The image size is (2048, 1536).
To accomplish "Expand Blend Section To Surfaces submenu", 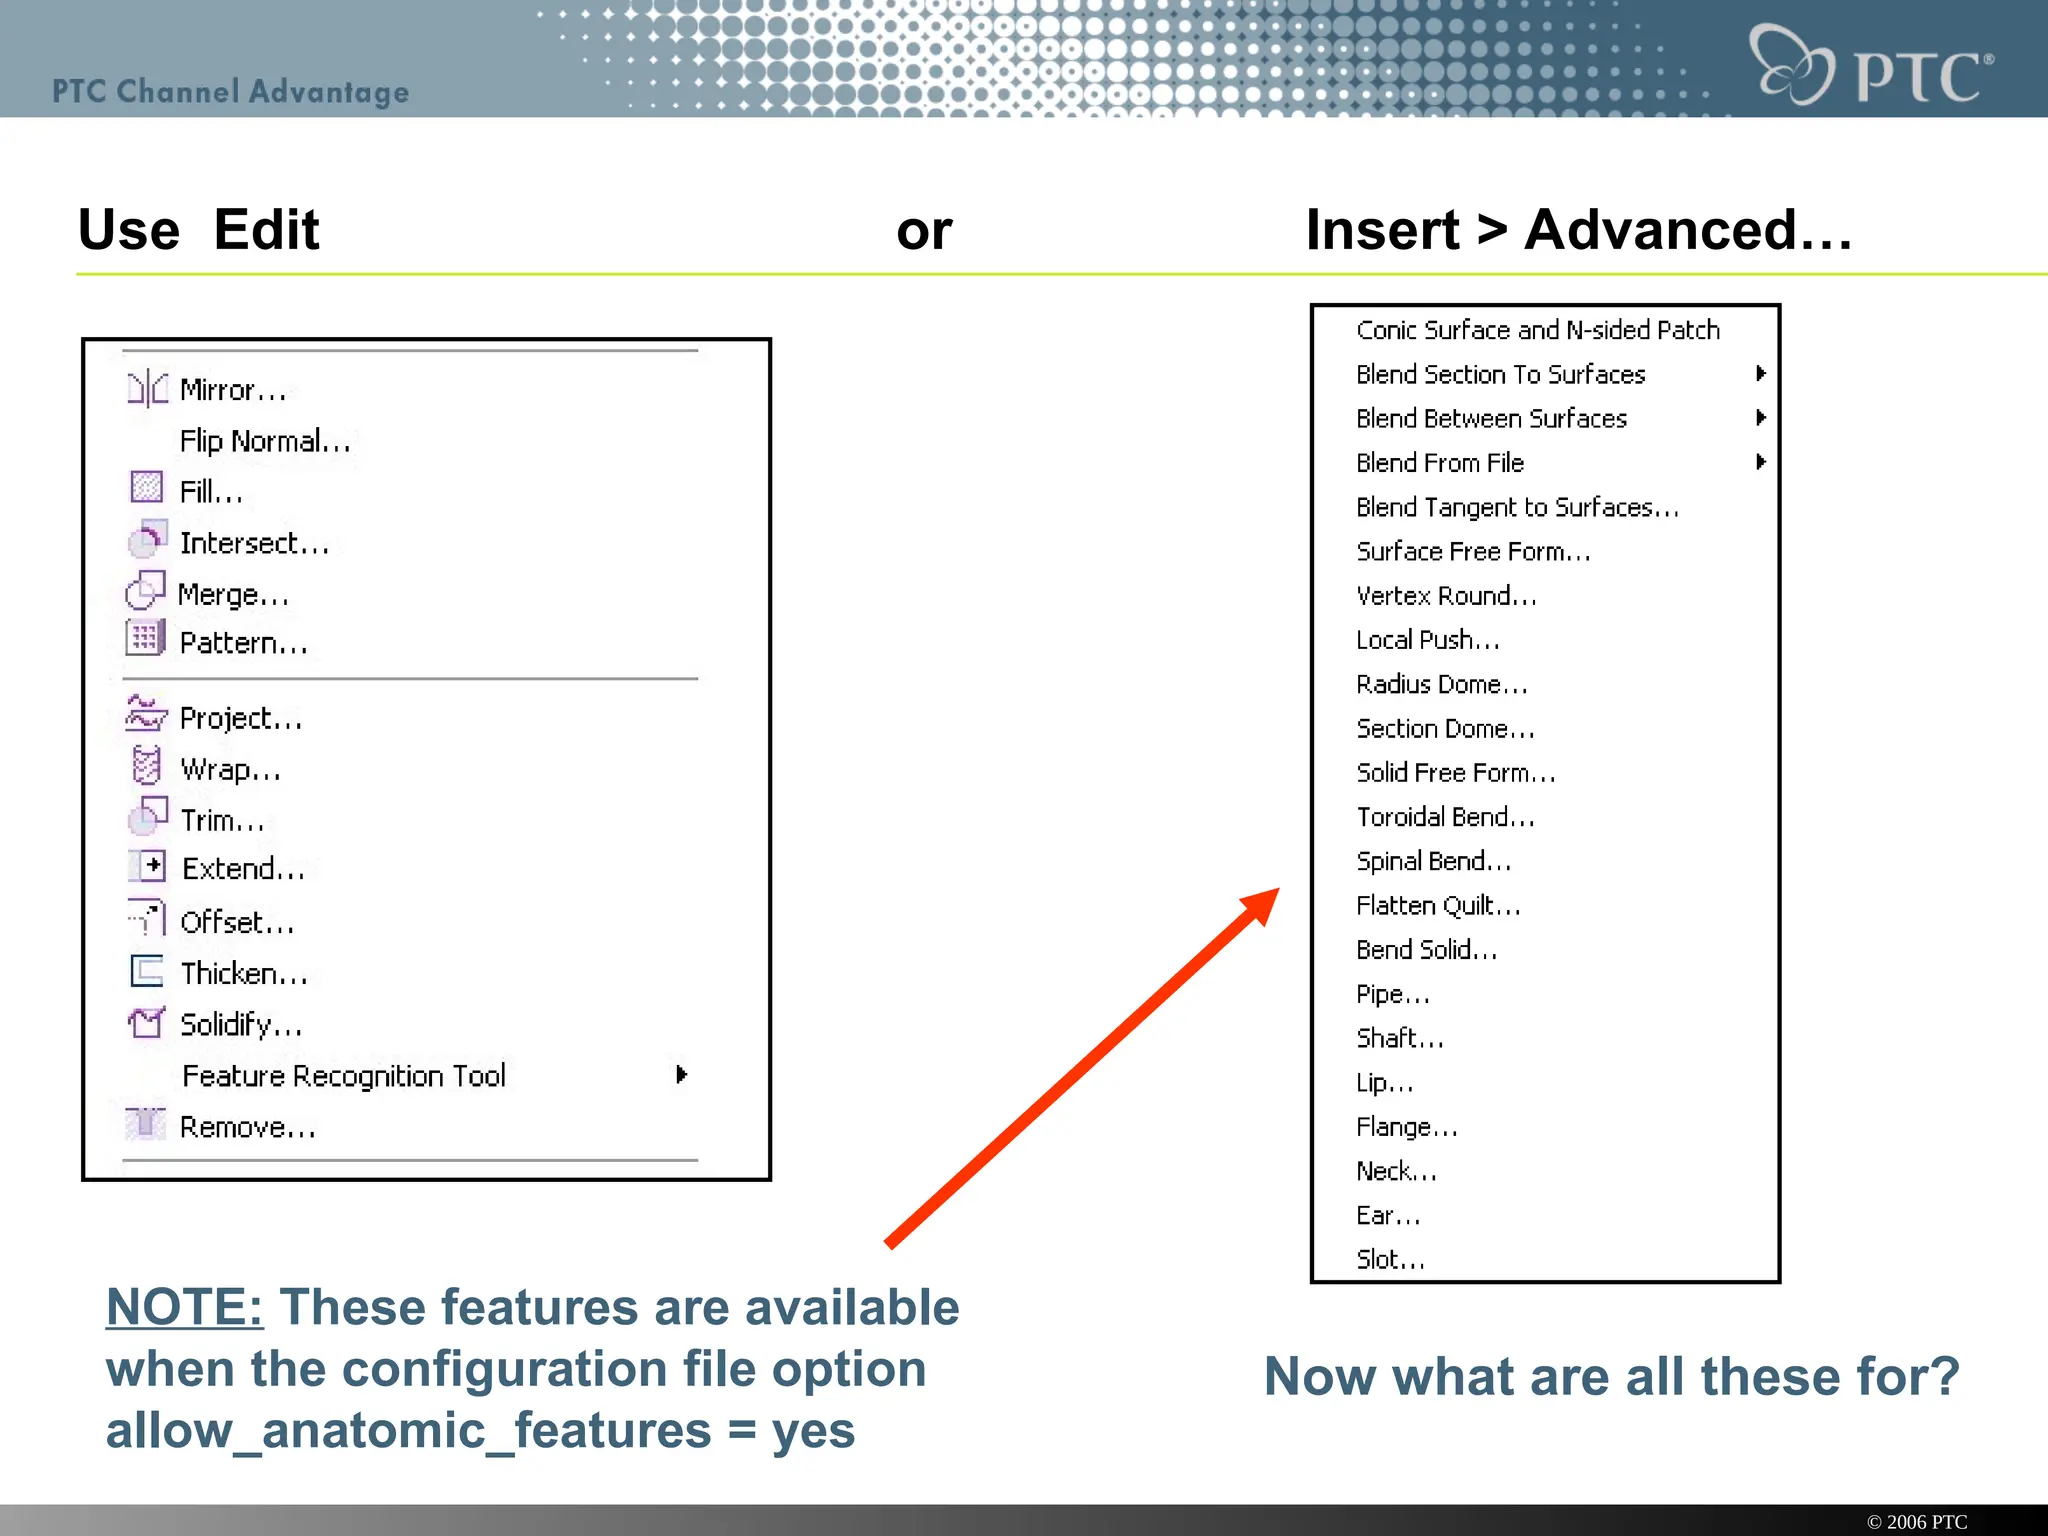I will click(1760, 374).
